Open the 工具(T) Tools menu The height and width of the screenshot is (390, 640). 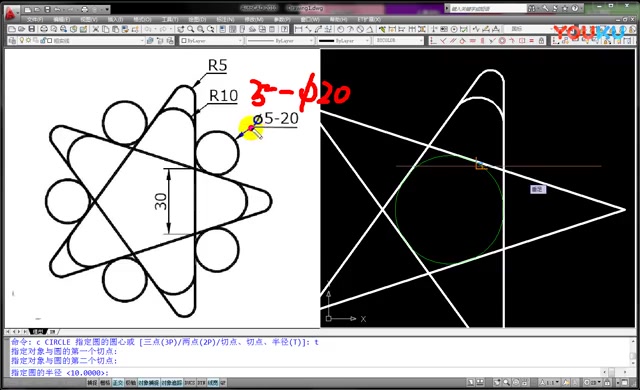click(x=169, y=19)
